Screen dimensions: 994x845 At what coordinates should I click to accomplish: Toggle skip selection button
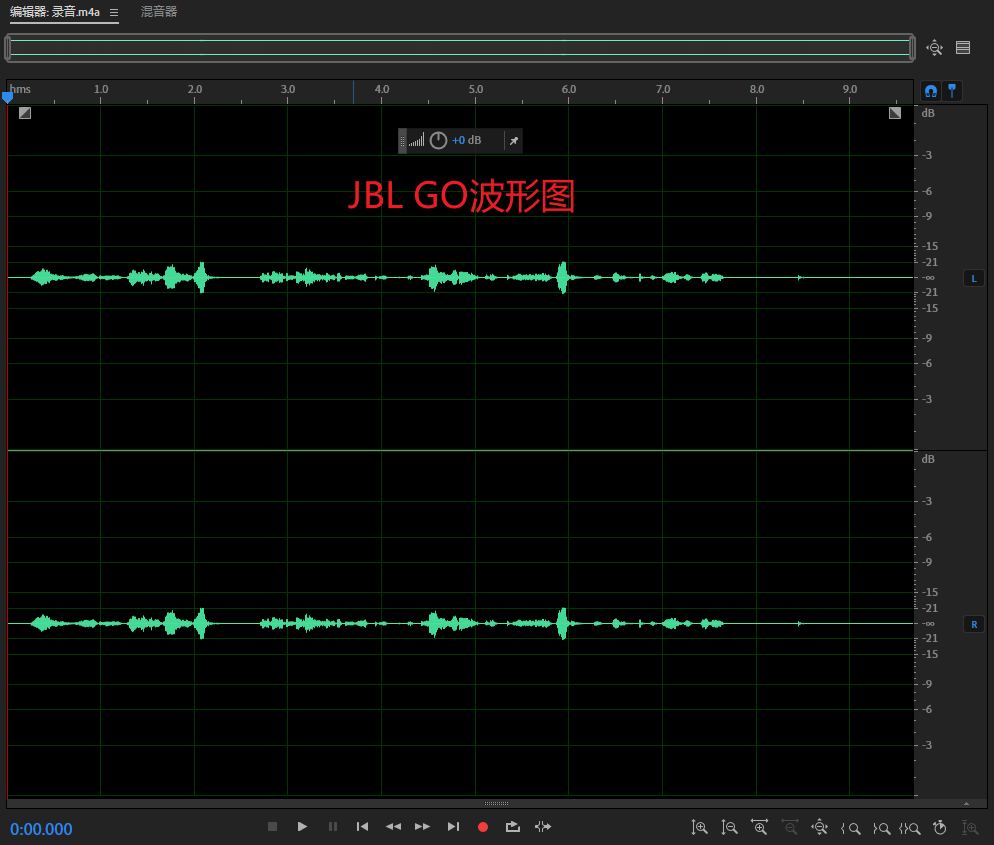click(x=543, y=827)
